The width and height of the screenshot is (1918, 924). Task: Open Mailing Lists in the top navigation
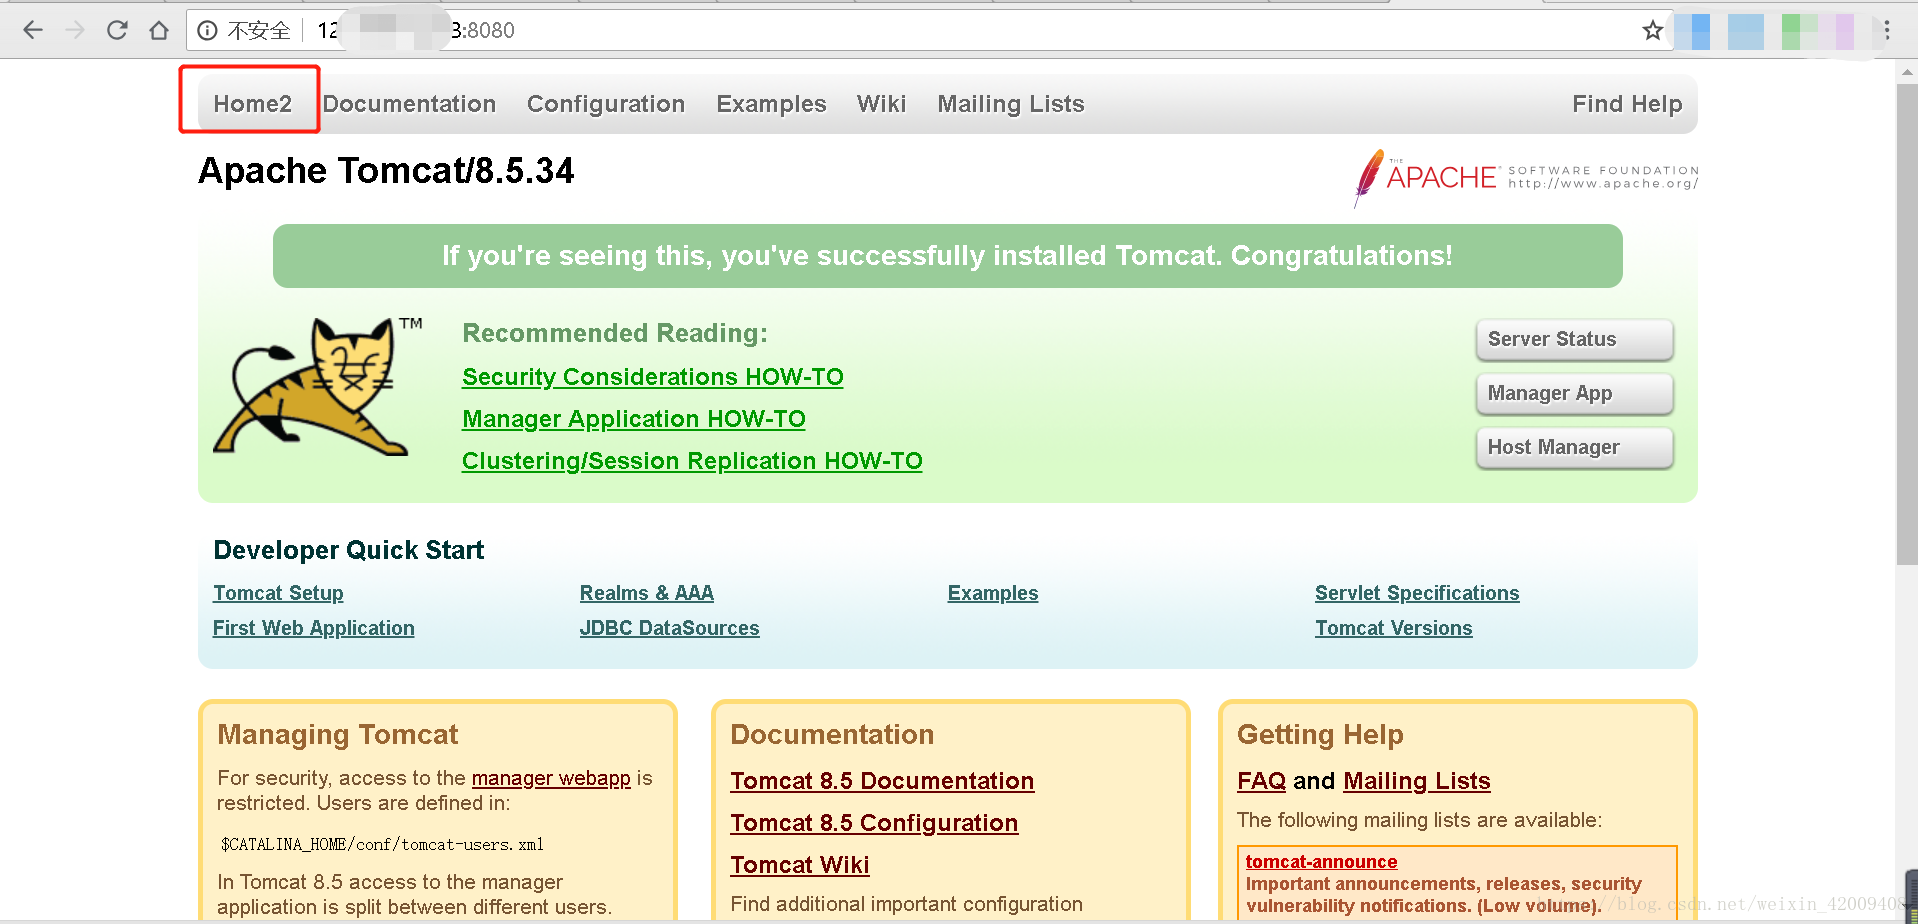(1011, 104)
